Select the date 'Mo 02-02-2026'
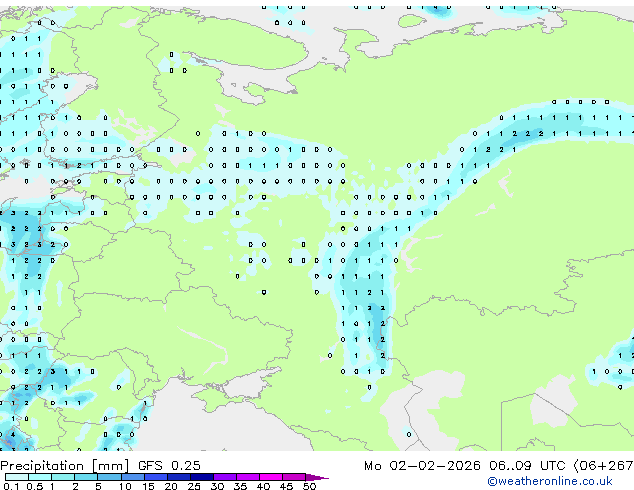 click(422, 466)
